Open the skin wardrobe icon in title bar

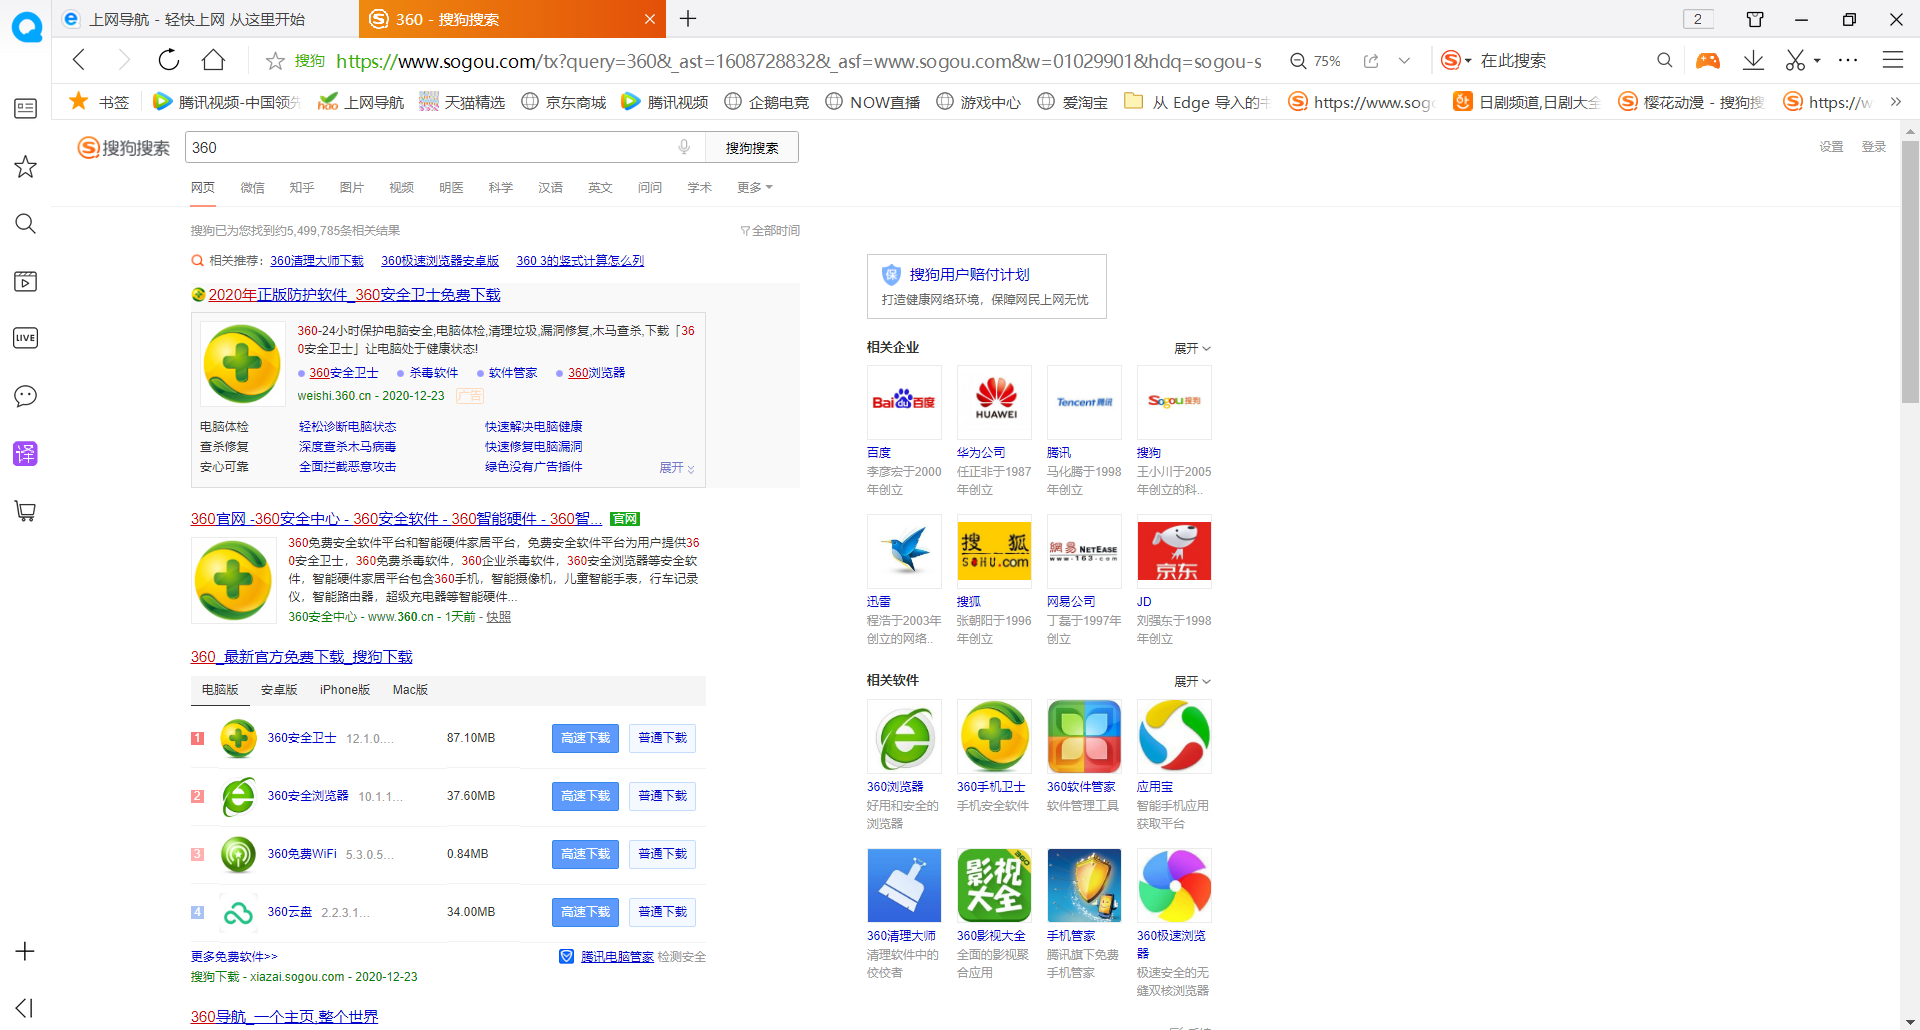pos(1755,19)
